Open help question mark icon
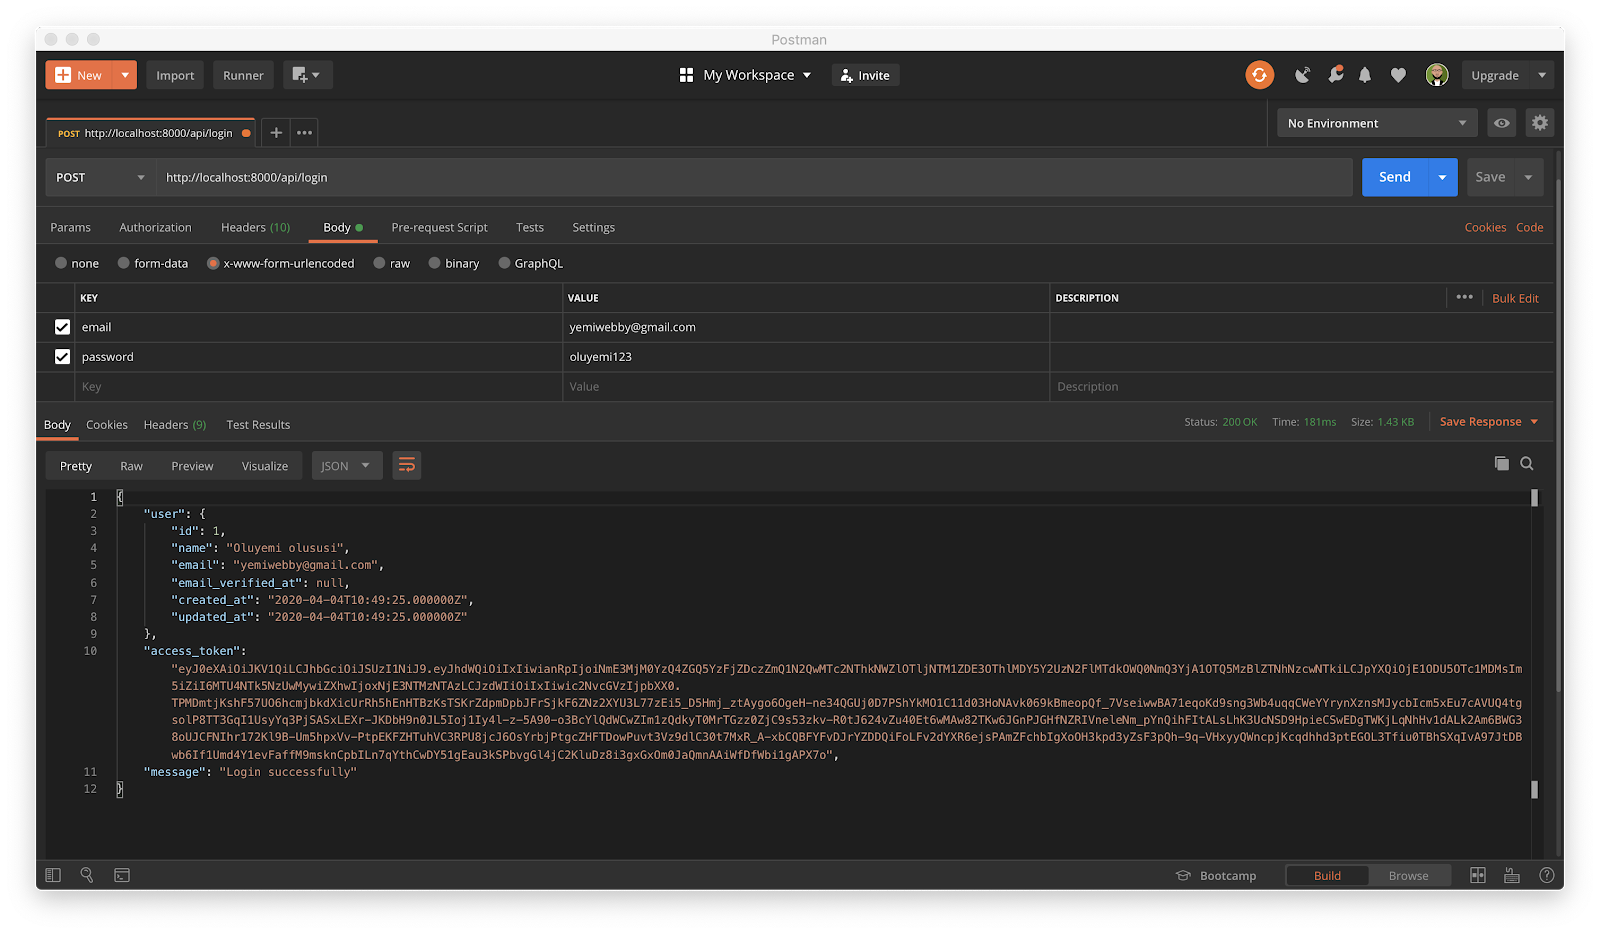Image resolution: width=1600 pixels, height=934 pixels. coord(1546,875)
